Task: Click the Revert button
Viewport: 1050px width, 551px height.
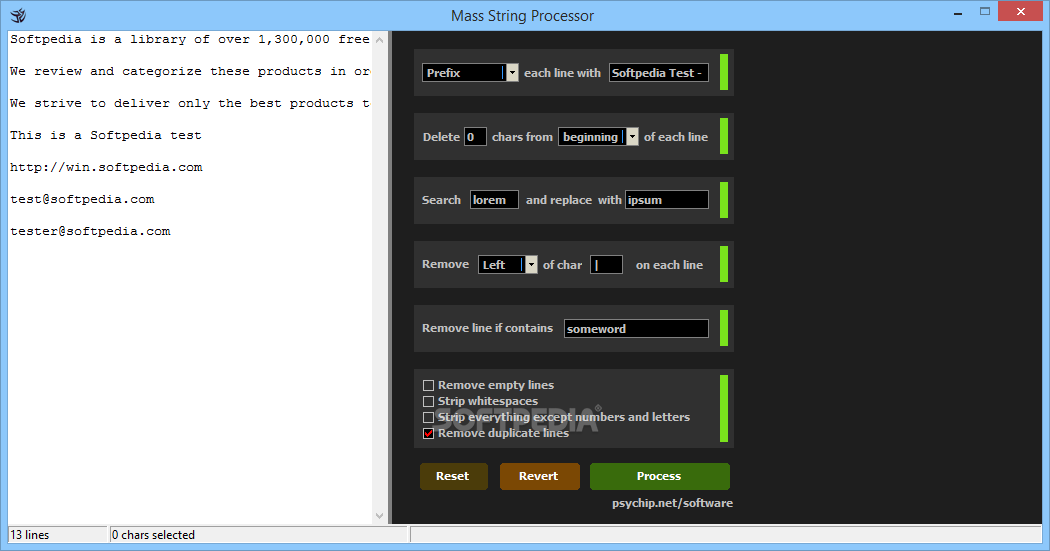Action: point(539,476)
